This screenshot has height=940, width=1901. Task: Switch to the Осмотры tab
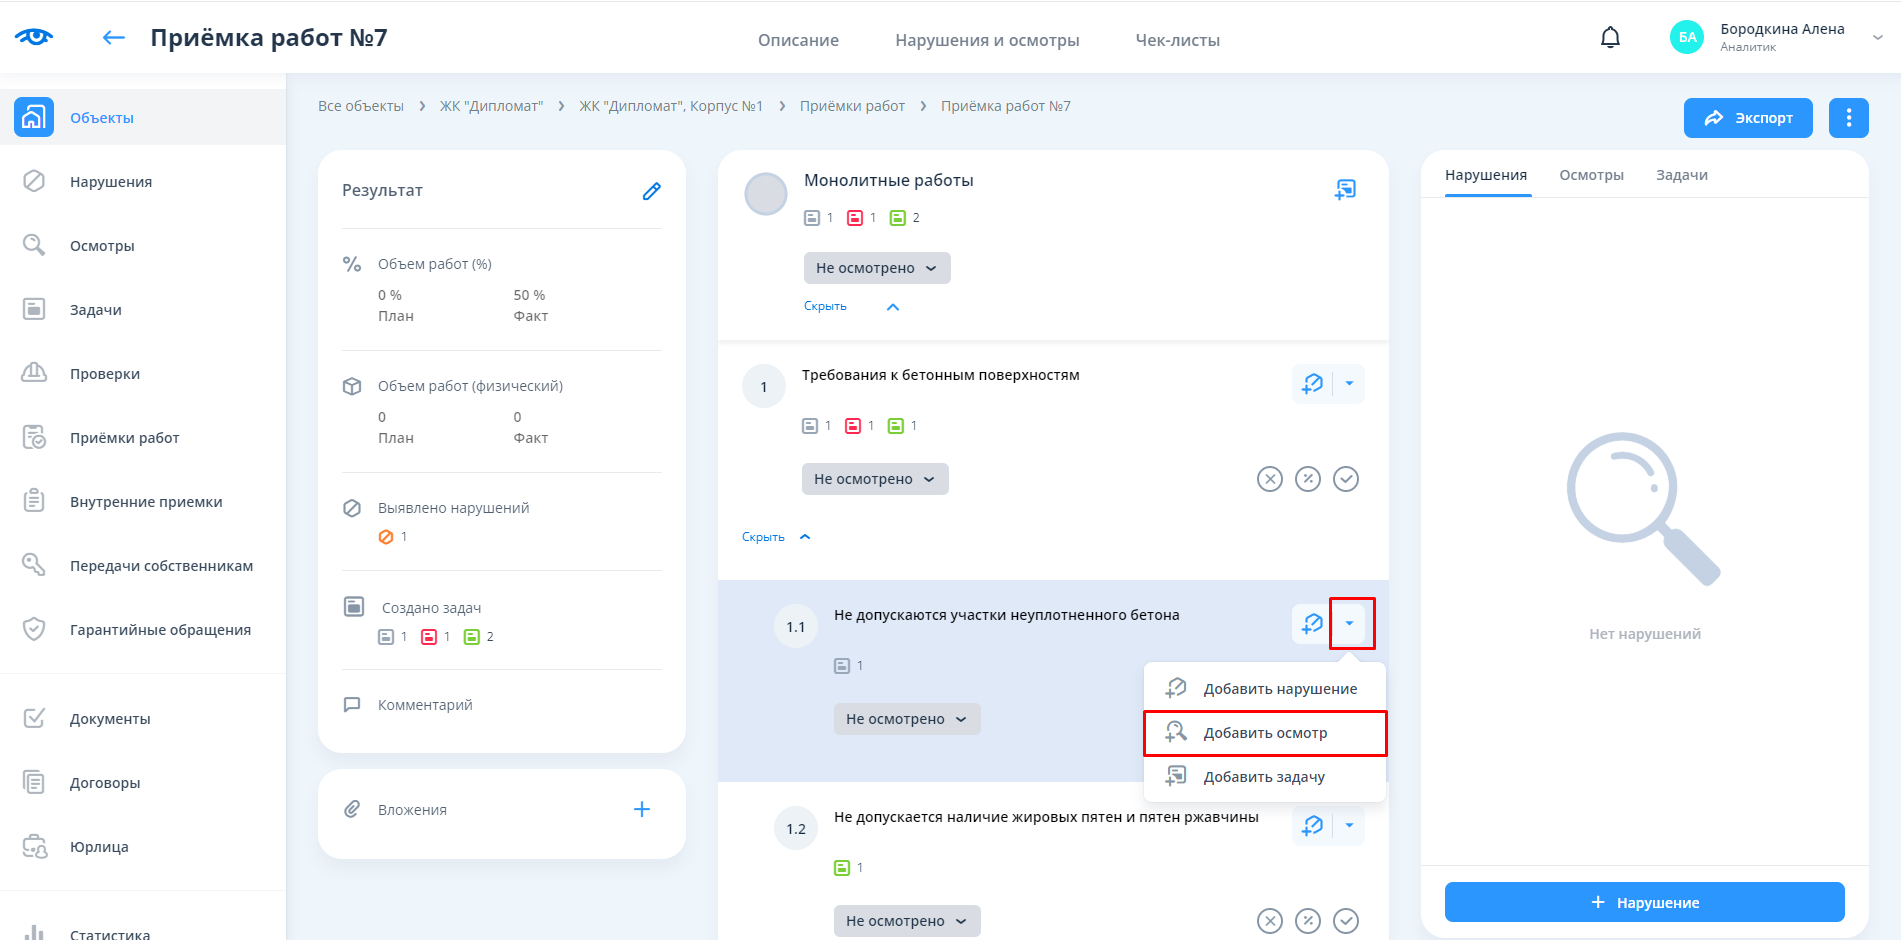click(x=1591, y=175)
